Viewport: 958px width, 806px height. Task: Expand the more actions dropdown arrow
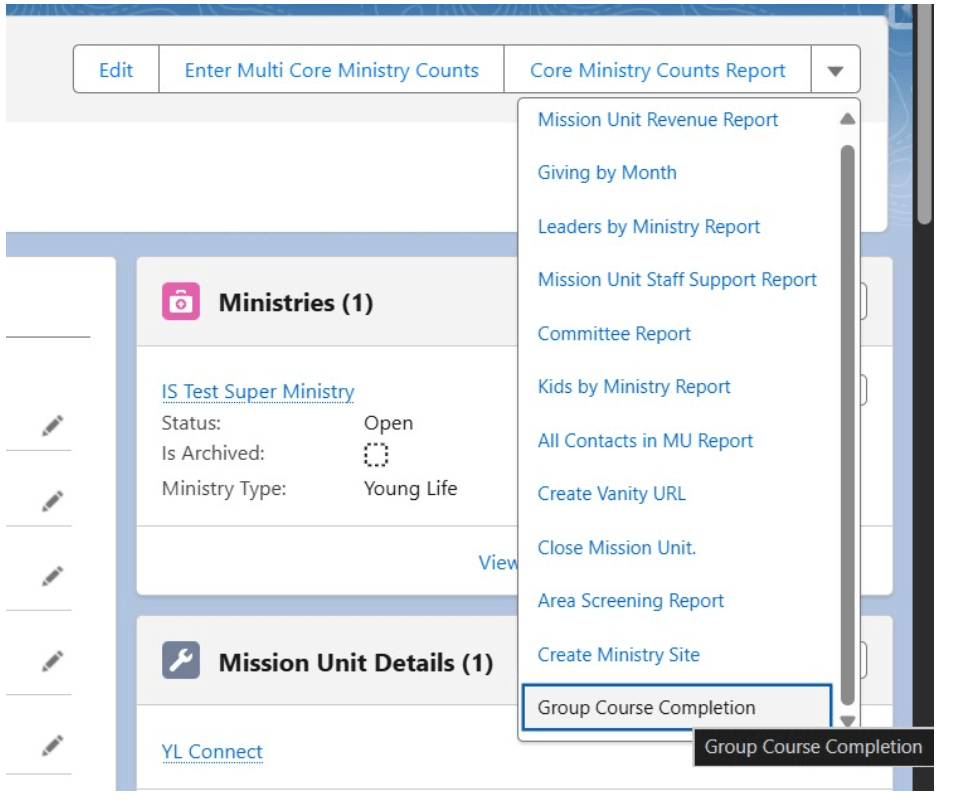(x=836, y=71)
